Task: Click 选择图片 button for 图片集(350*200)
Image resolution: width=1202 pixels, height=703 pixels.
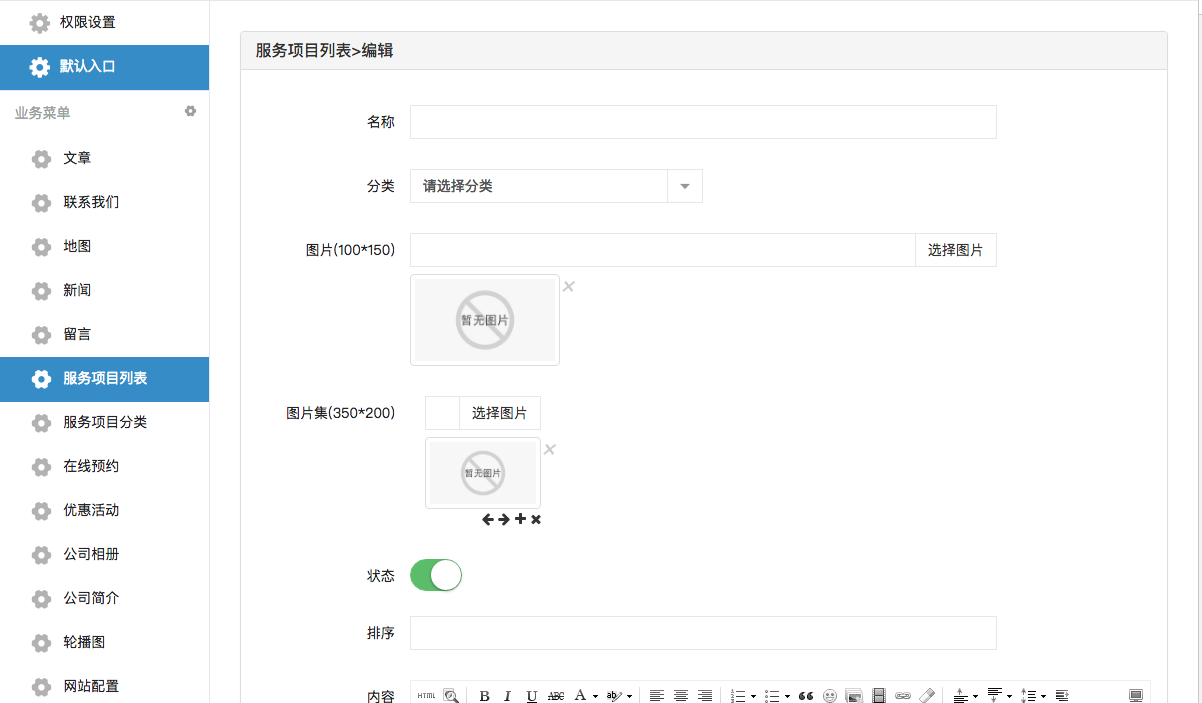Action: pyautogui.click(x=499, y=413)
